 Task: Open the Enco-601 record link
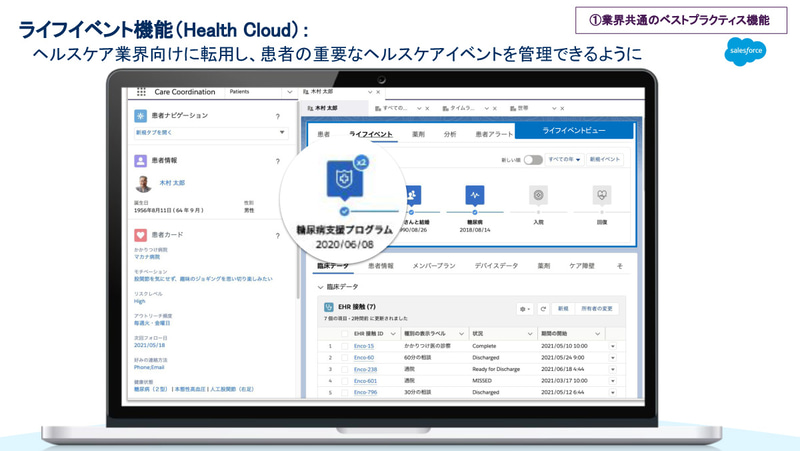365,381
